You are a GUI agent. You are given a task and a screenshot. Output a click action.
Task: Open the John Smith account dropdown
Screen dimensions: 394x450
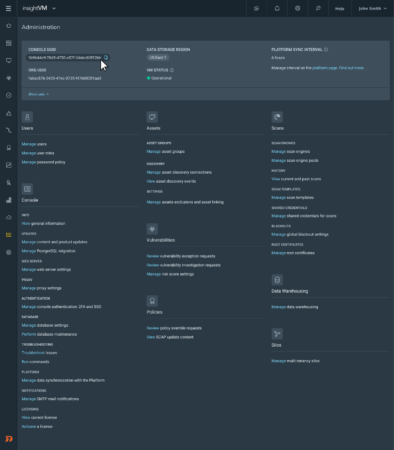pos(372,8)
